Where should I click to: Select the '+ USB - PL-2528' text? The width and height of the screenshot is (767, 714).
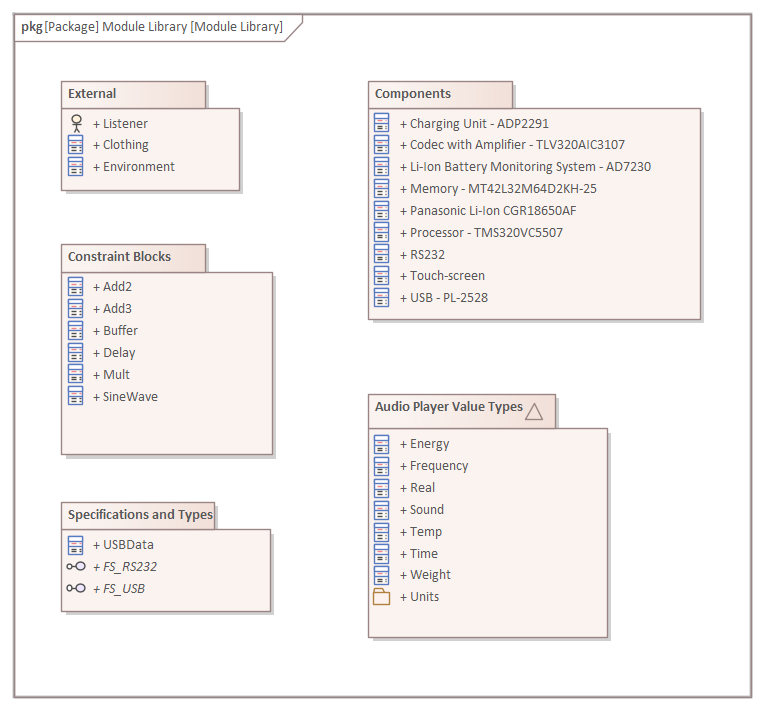click(444, 298)
